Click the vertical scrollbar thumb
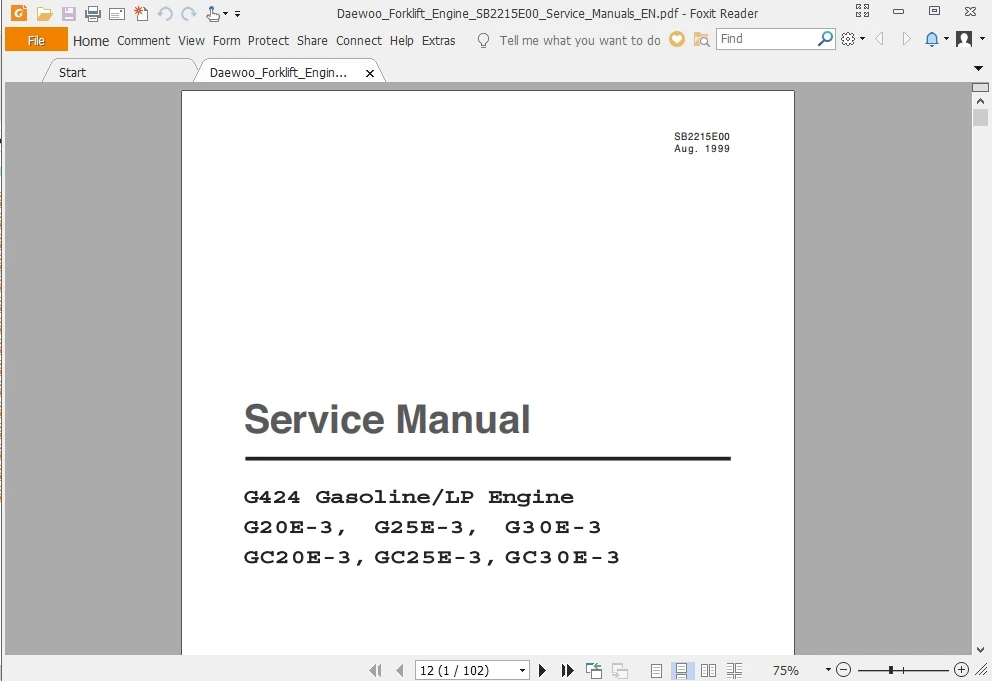 980,118
